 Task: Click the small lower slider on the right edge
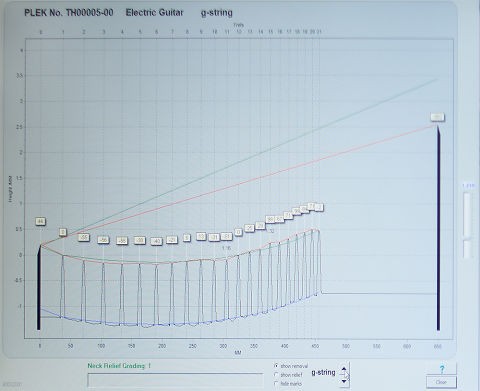468,249
